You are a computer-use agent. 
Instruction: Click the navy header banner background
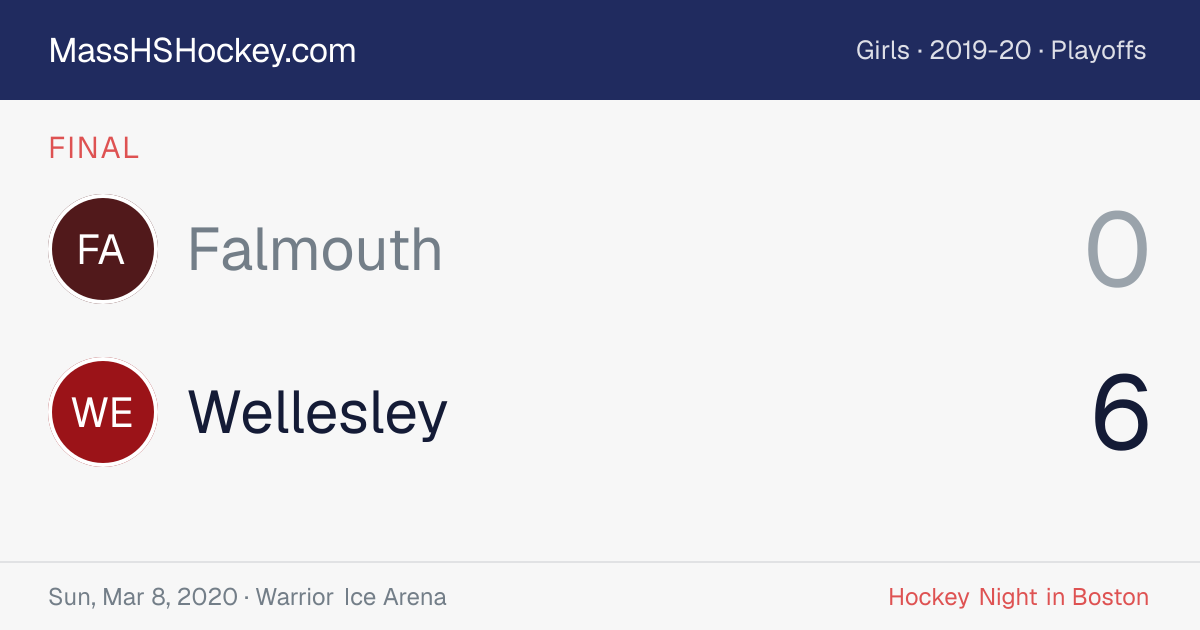pos(600,50)
